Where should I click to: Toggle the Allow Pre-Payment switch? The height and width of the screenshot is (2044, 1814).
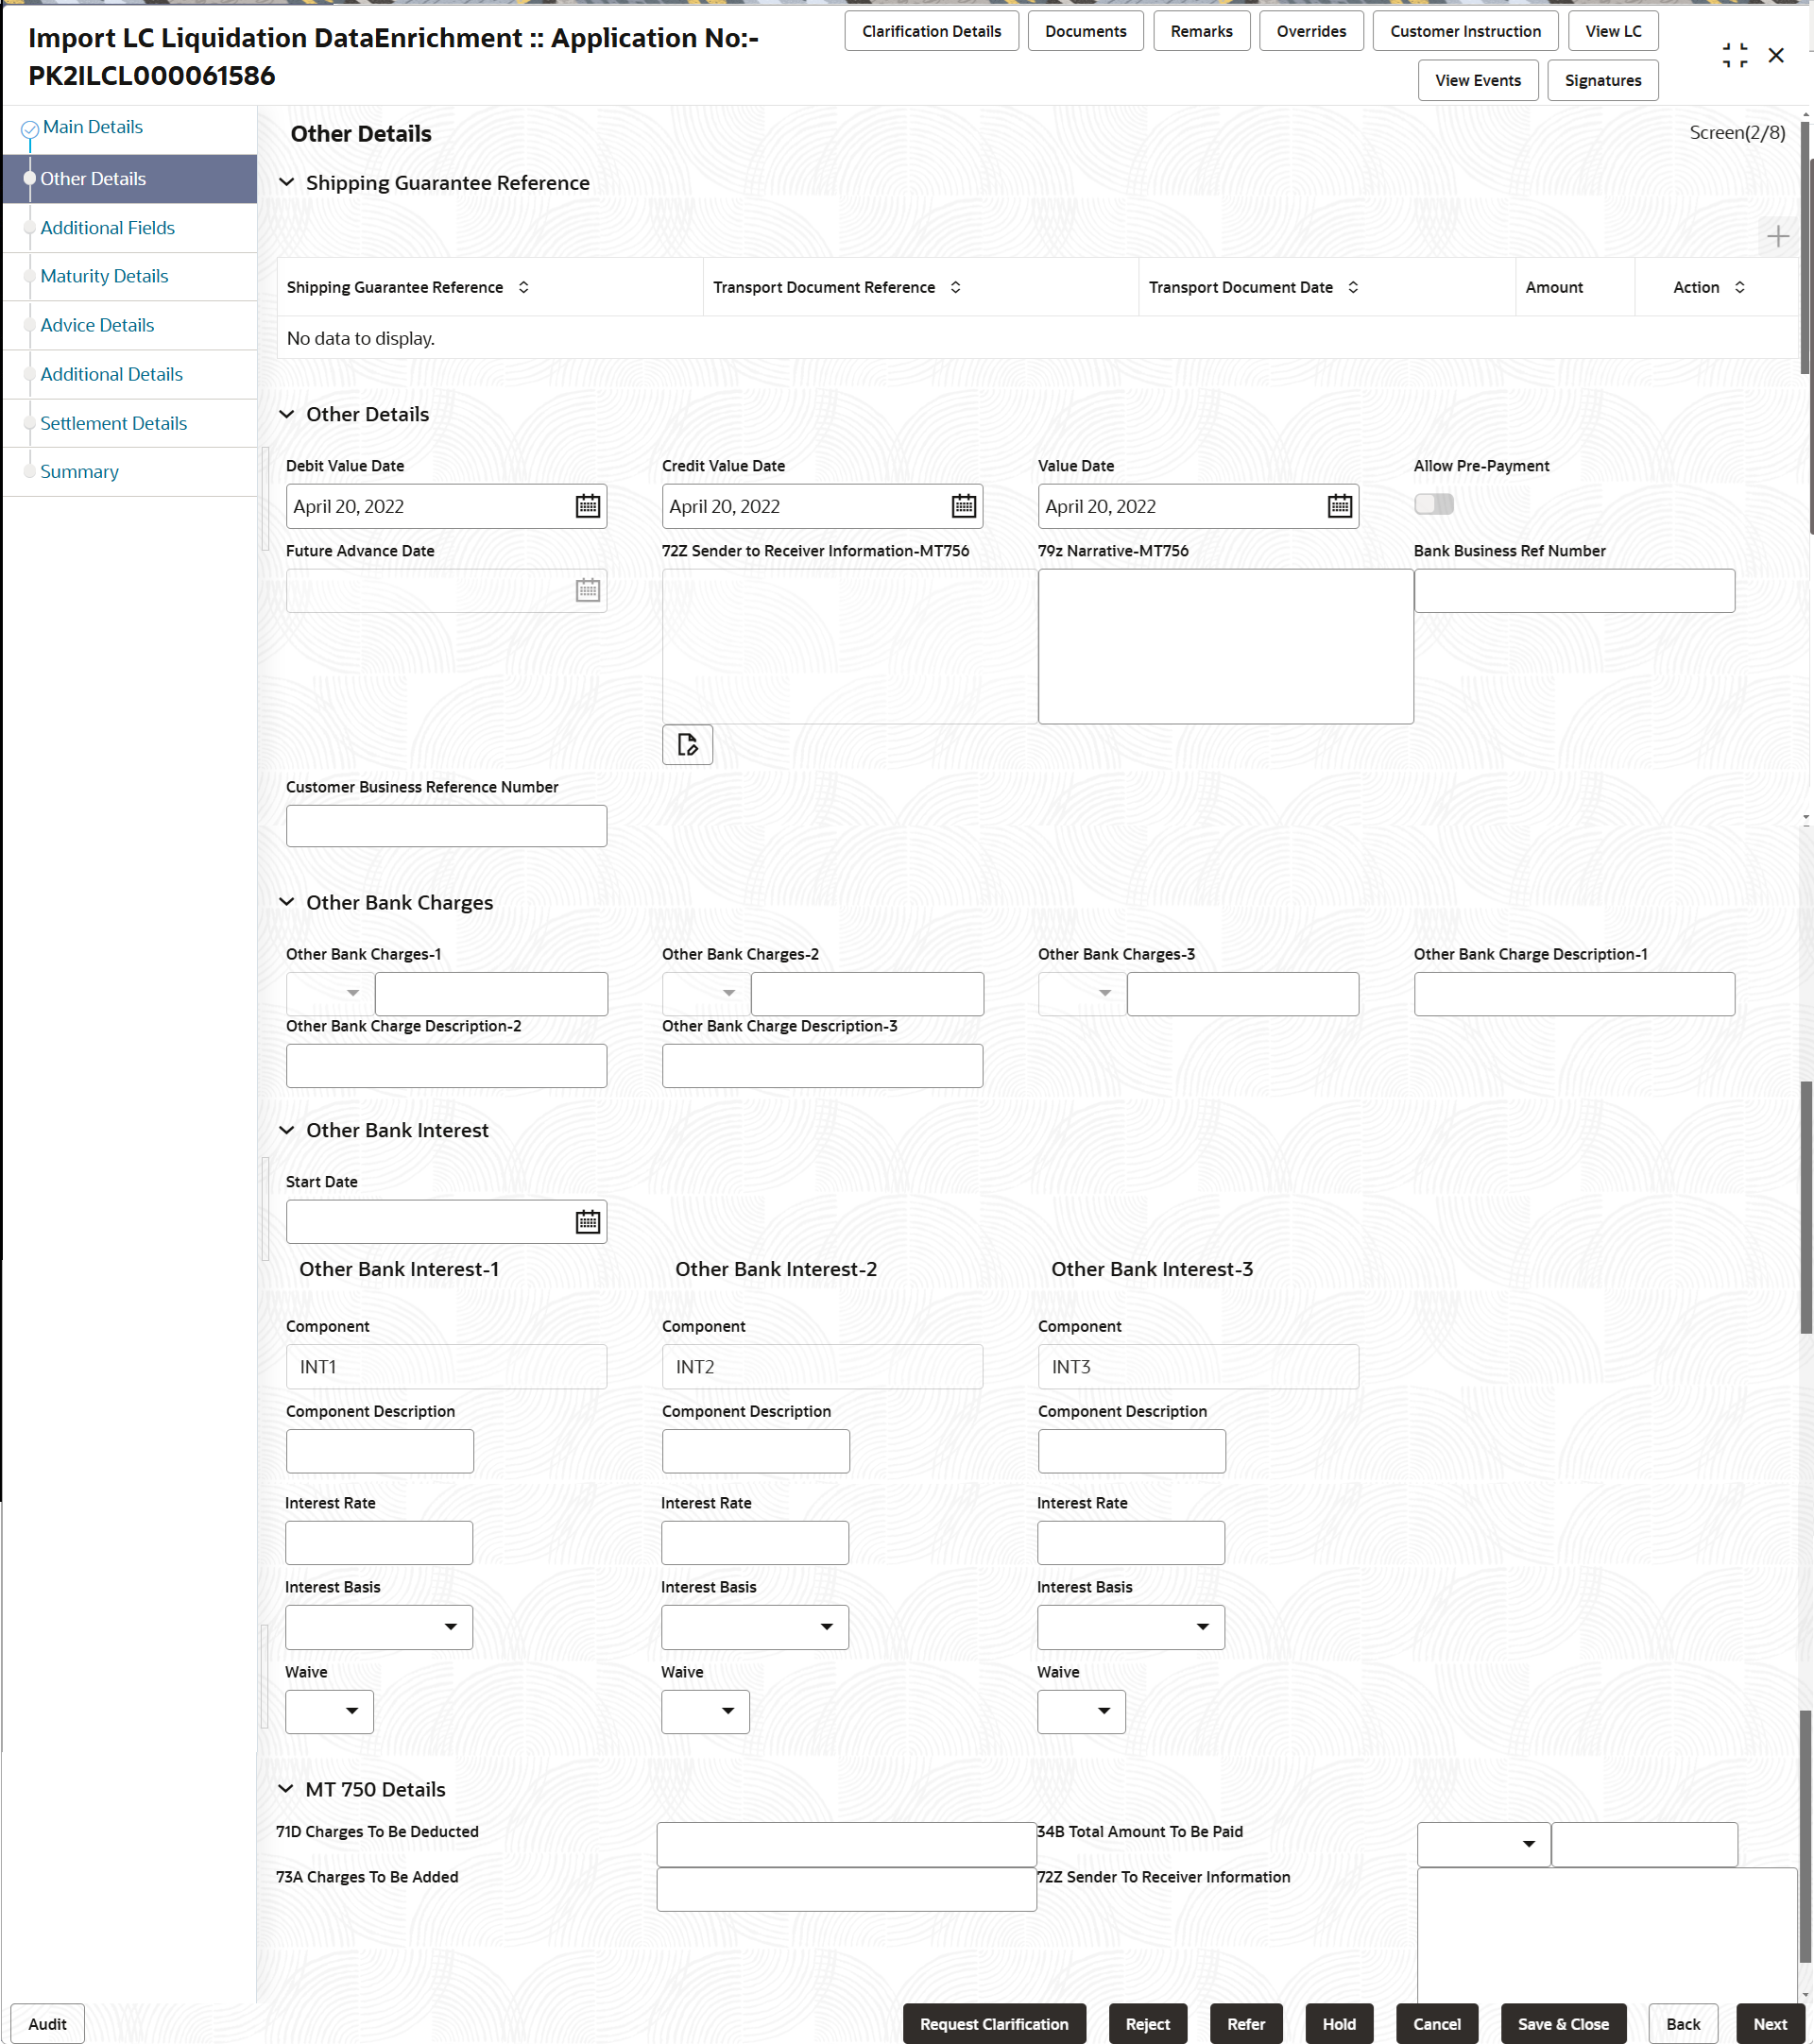(1433, 504)
